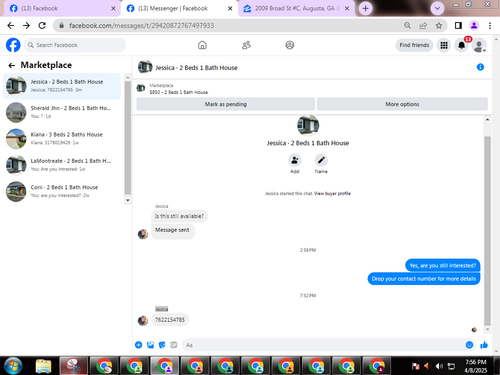This screenshot has width=500, height=375.
Task: Open the Groups icon in top navigation
Action: pos(290,45)
